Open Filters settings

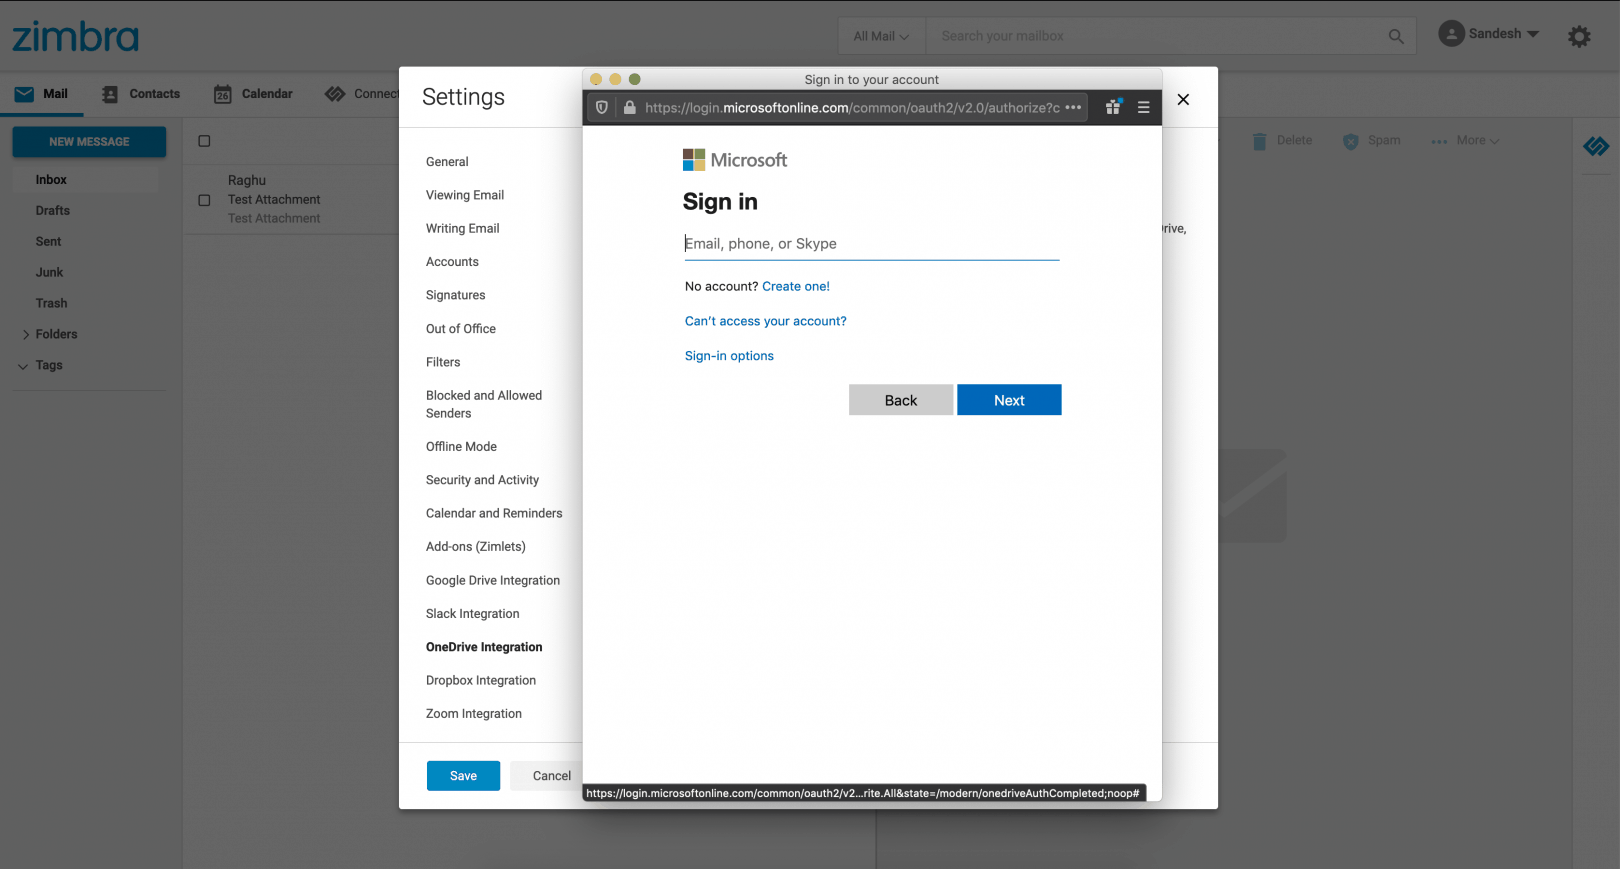(443, 362)
